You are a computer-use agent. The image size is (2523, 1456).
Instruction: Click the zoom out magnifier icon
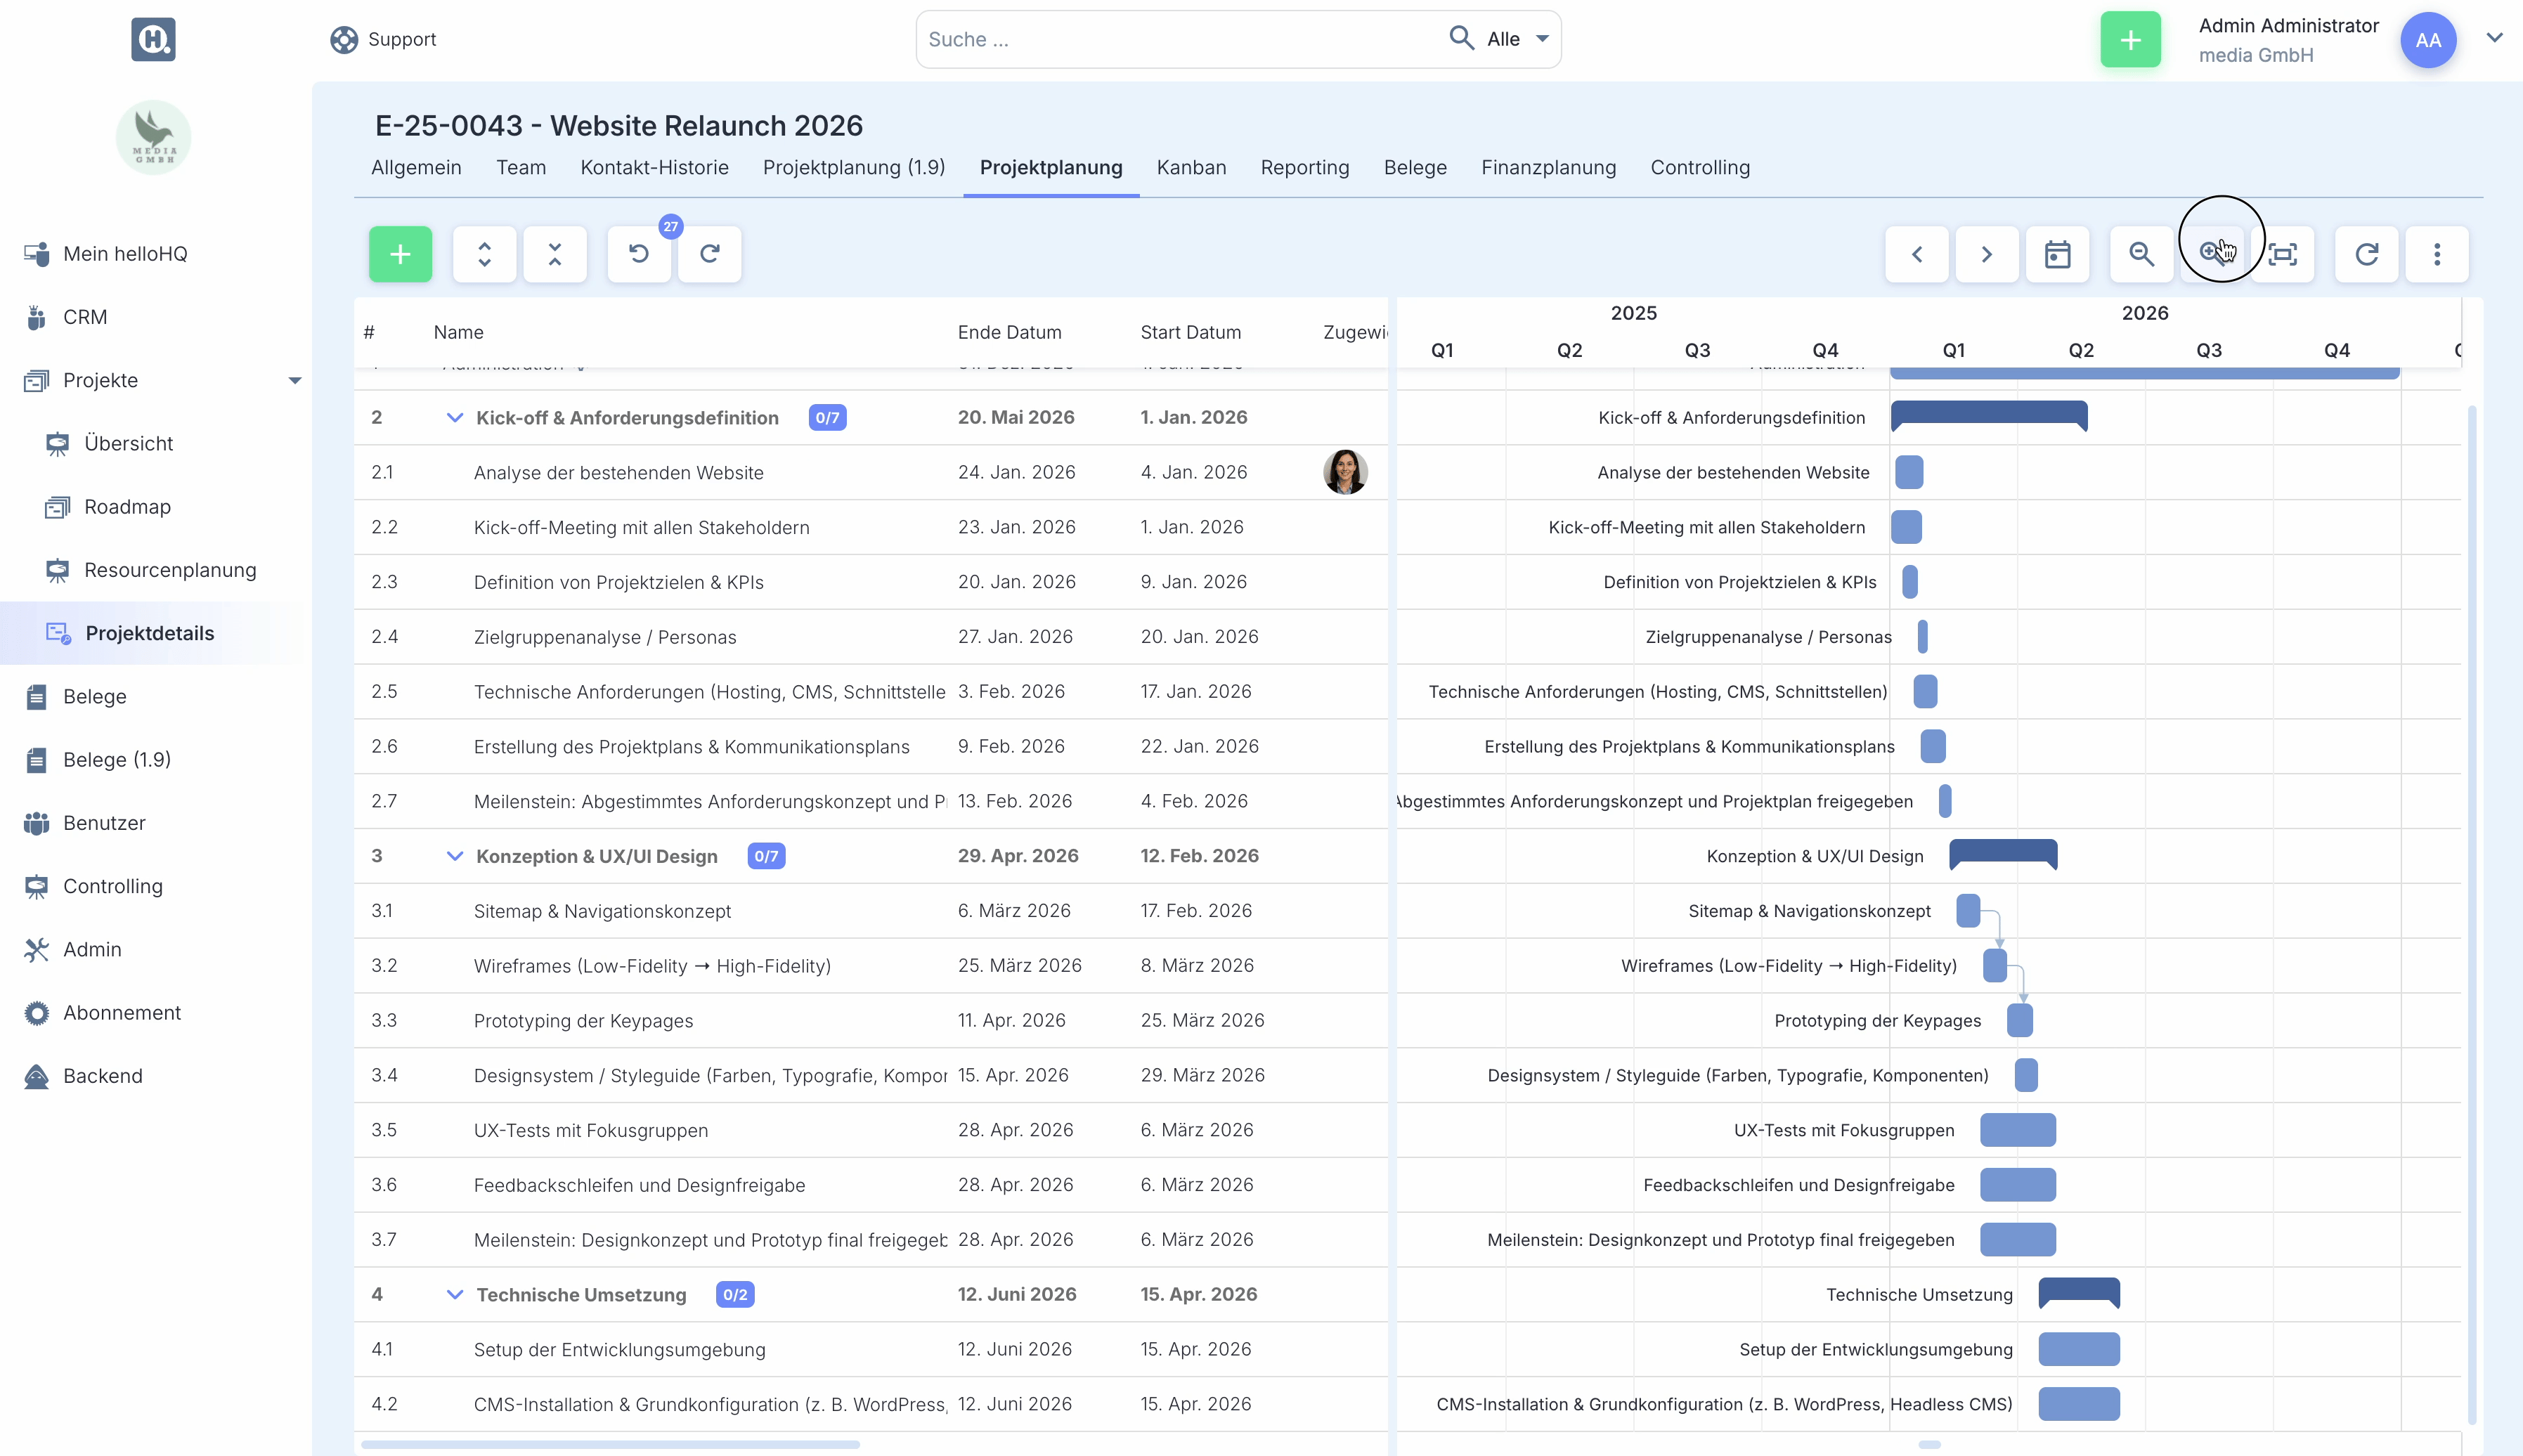click(x=2141, y=254)
